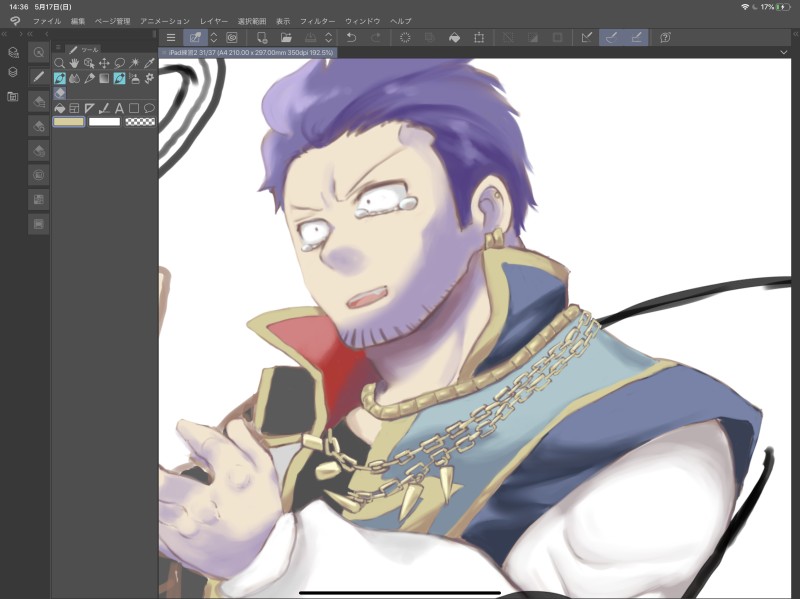
Task: Open the レイヤー menu
Action: [x=214, y=21]
